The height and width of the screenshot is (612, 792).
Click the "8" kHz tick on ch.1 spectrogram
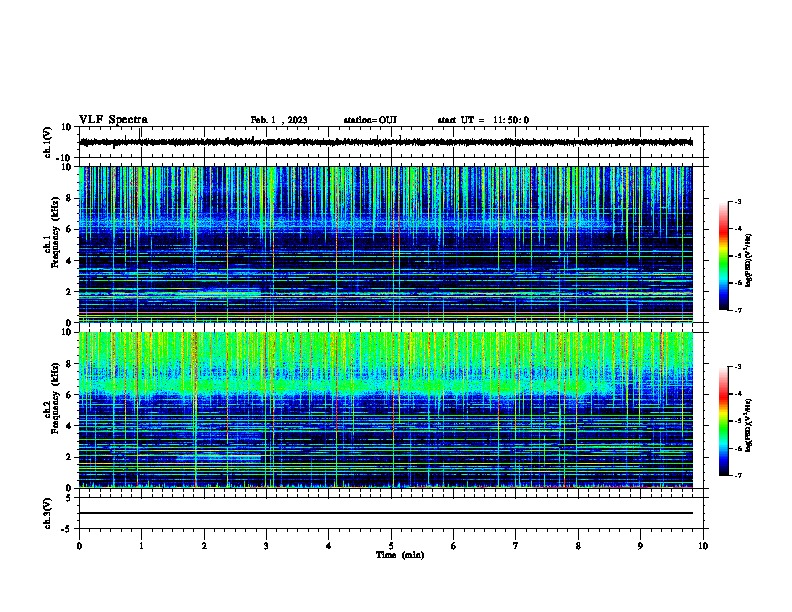tap(69, 198)
